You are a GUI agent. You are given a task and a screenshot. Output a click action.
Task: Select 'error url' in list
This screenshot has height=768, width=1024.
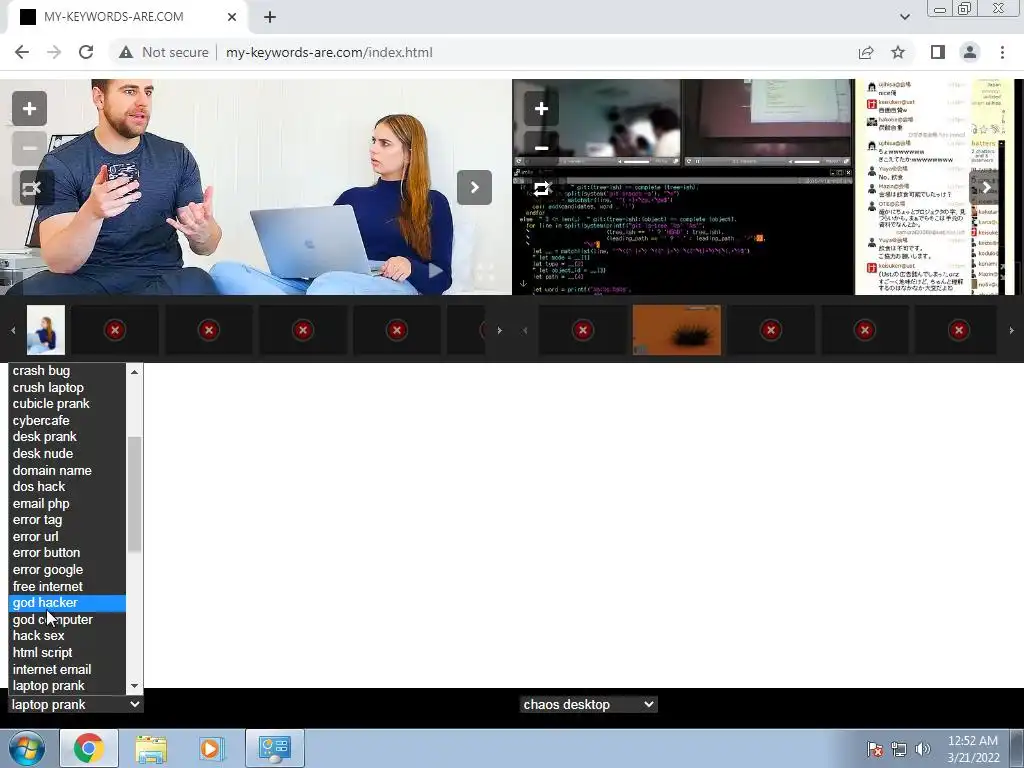(x=67, y=536)
